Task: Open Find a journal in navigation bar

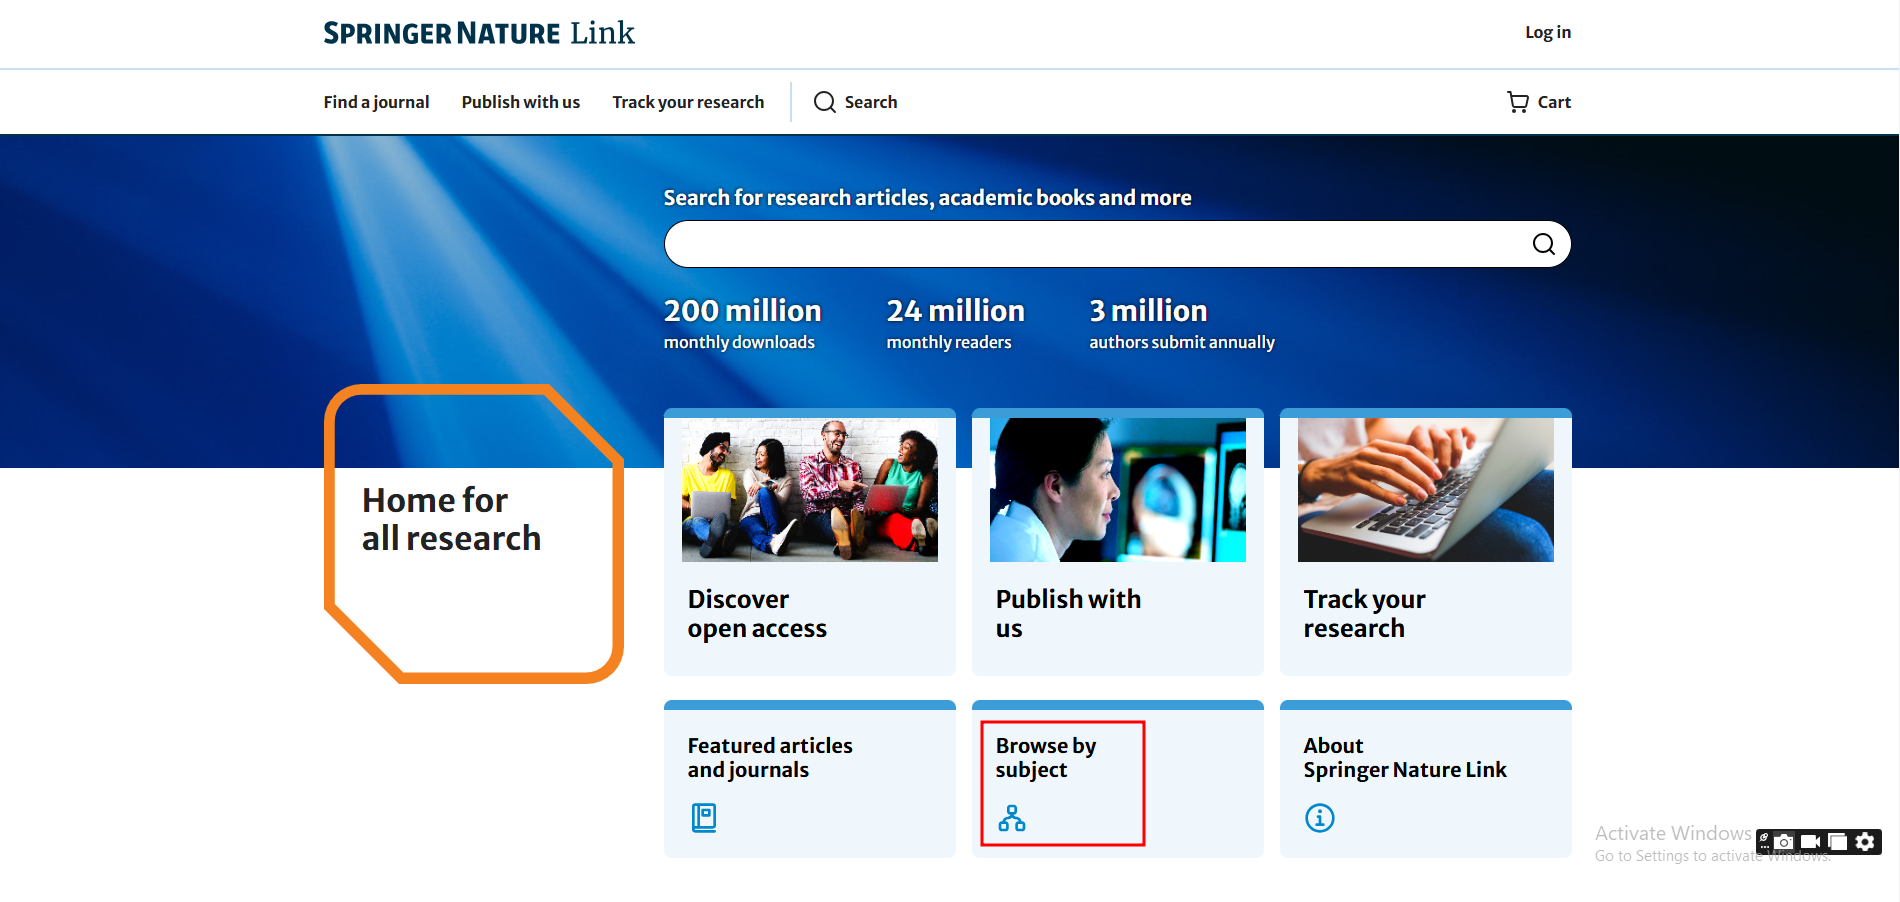Action: pos(376,102)
